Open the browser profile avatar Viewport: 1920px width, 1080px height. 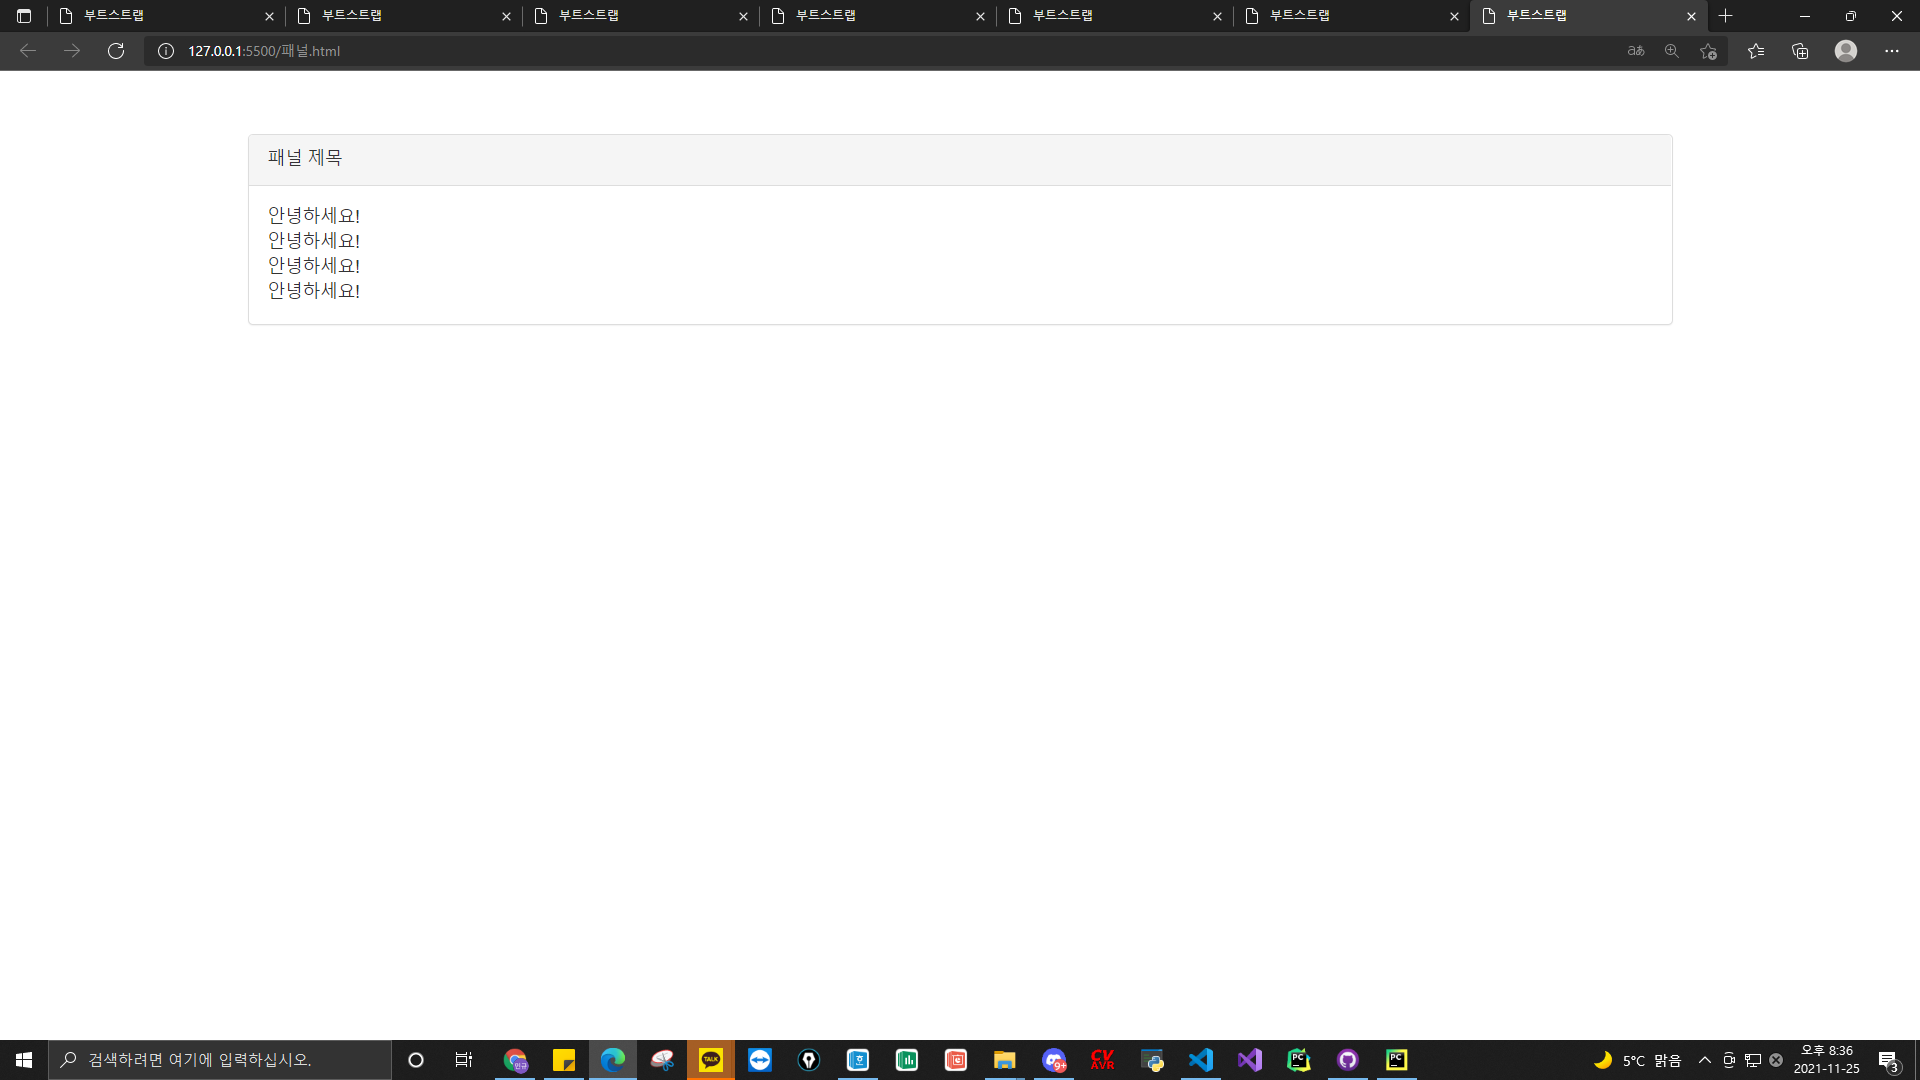[1846, 51]
